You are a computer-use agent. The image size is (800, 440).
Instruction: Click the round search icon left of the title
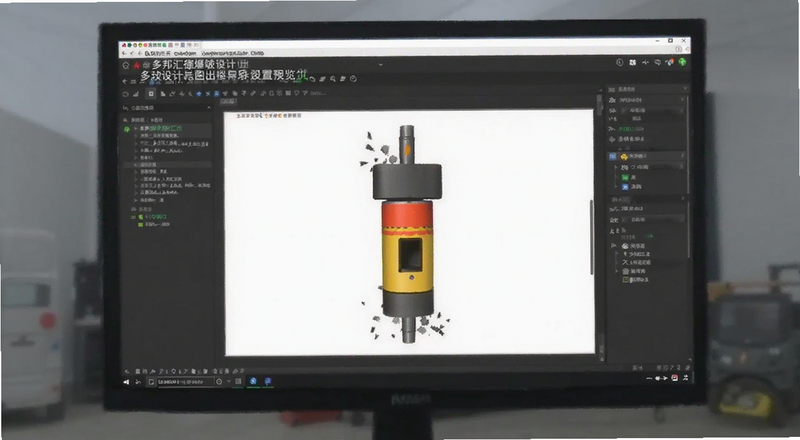point(126,65)
